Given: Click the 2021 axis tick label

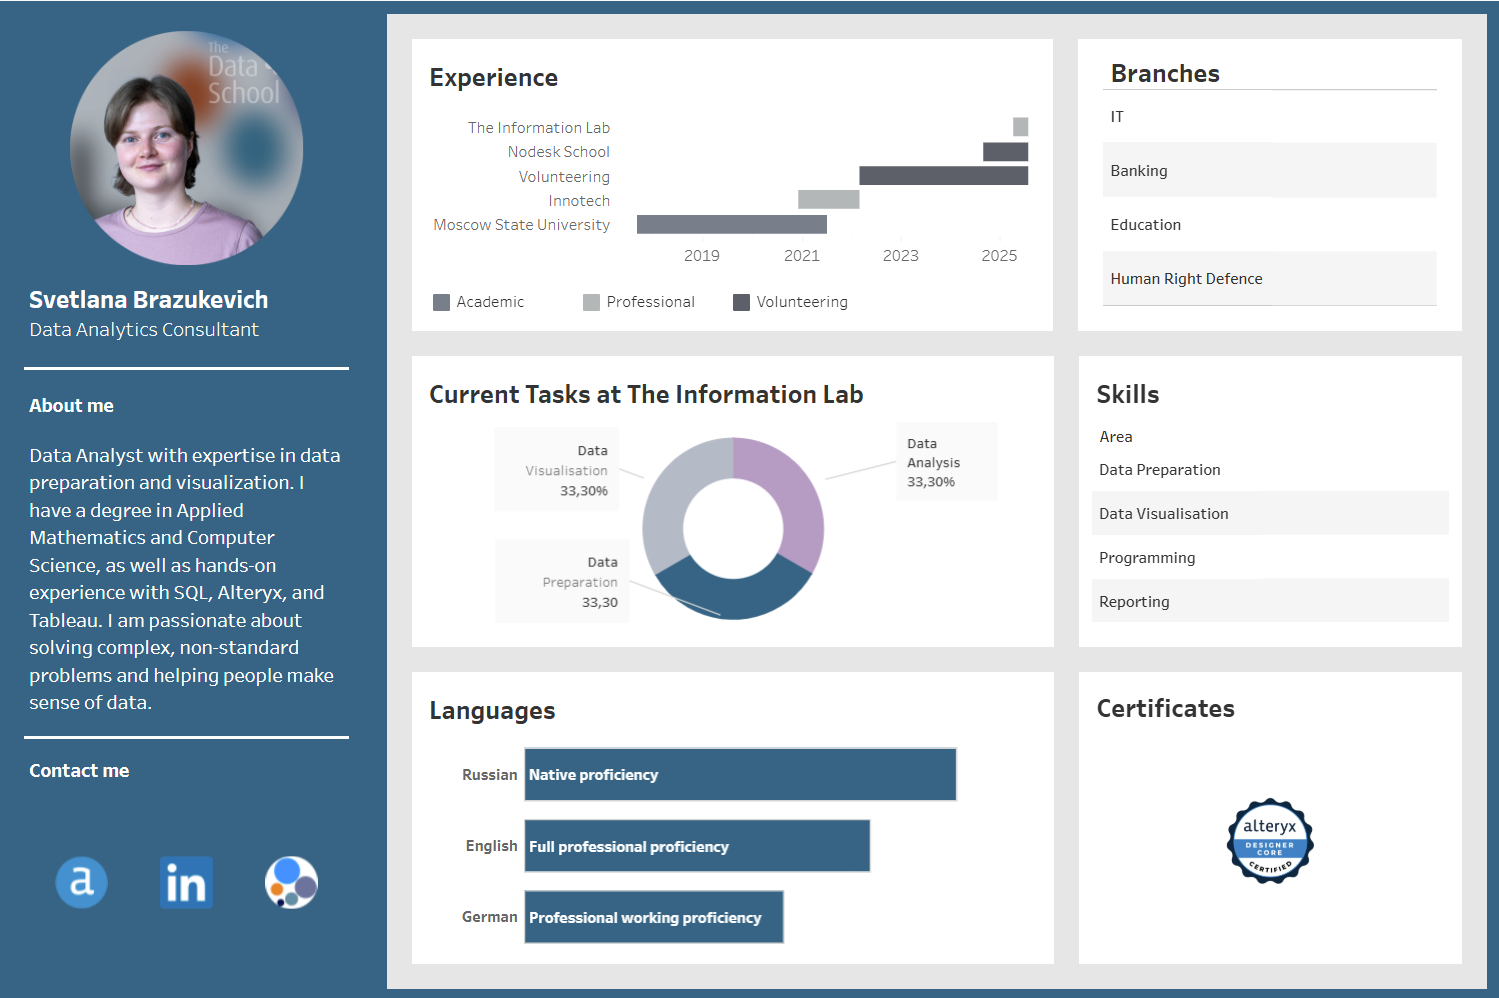Looking at the screenshot, I should [x=802, y=256].
